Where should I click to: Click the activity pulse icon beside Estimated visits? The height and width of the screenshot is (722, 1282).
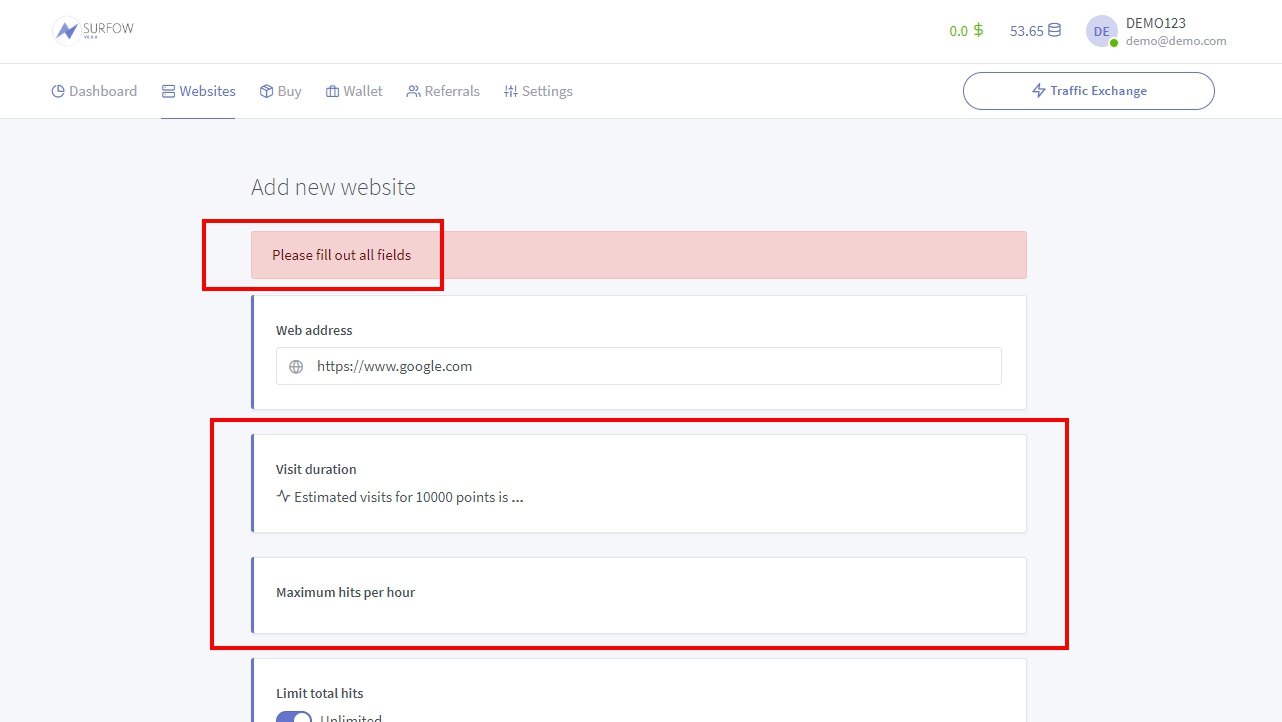(283, 496)
